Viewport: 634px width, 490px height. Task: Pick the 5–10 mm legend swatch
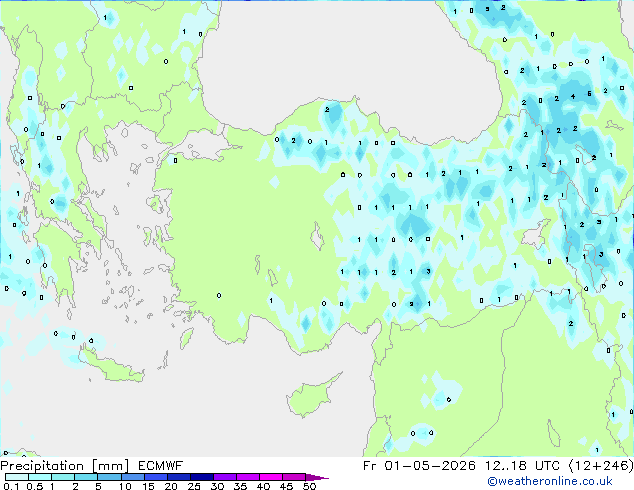pyautogui.click(x=109, y=477)
